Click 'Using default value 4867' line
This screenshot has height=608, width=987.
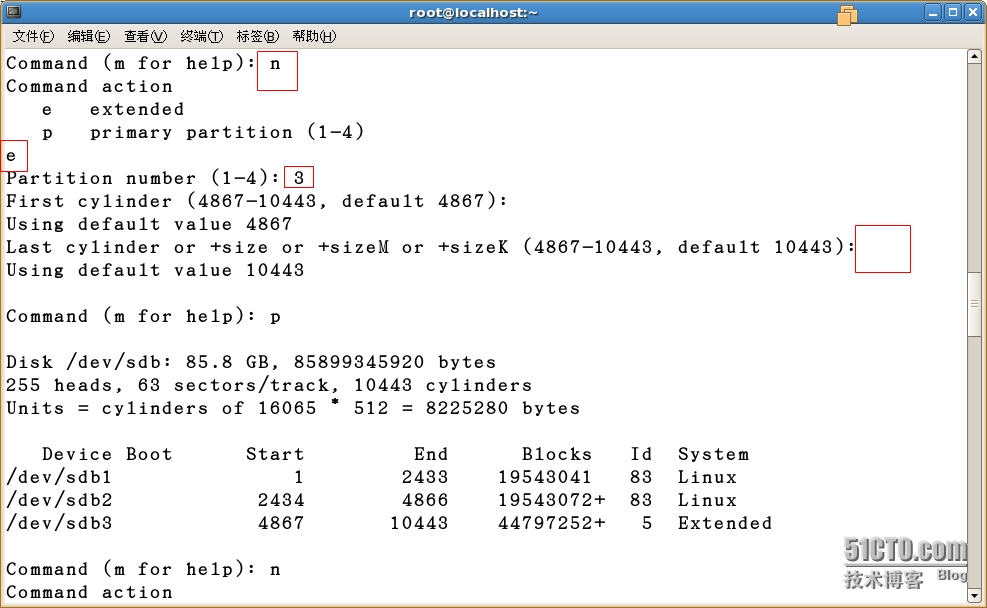coord(149,225)
